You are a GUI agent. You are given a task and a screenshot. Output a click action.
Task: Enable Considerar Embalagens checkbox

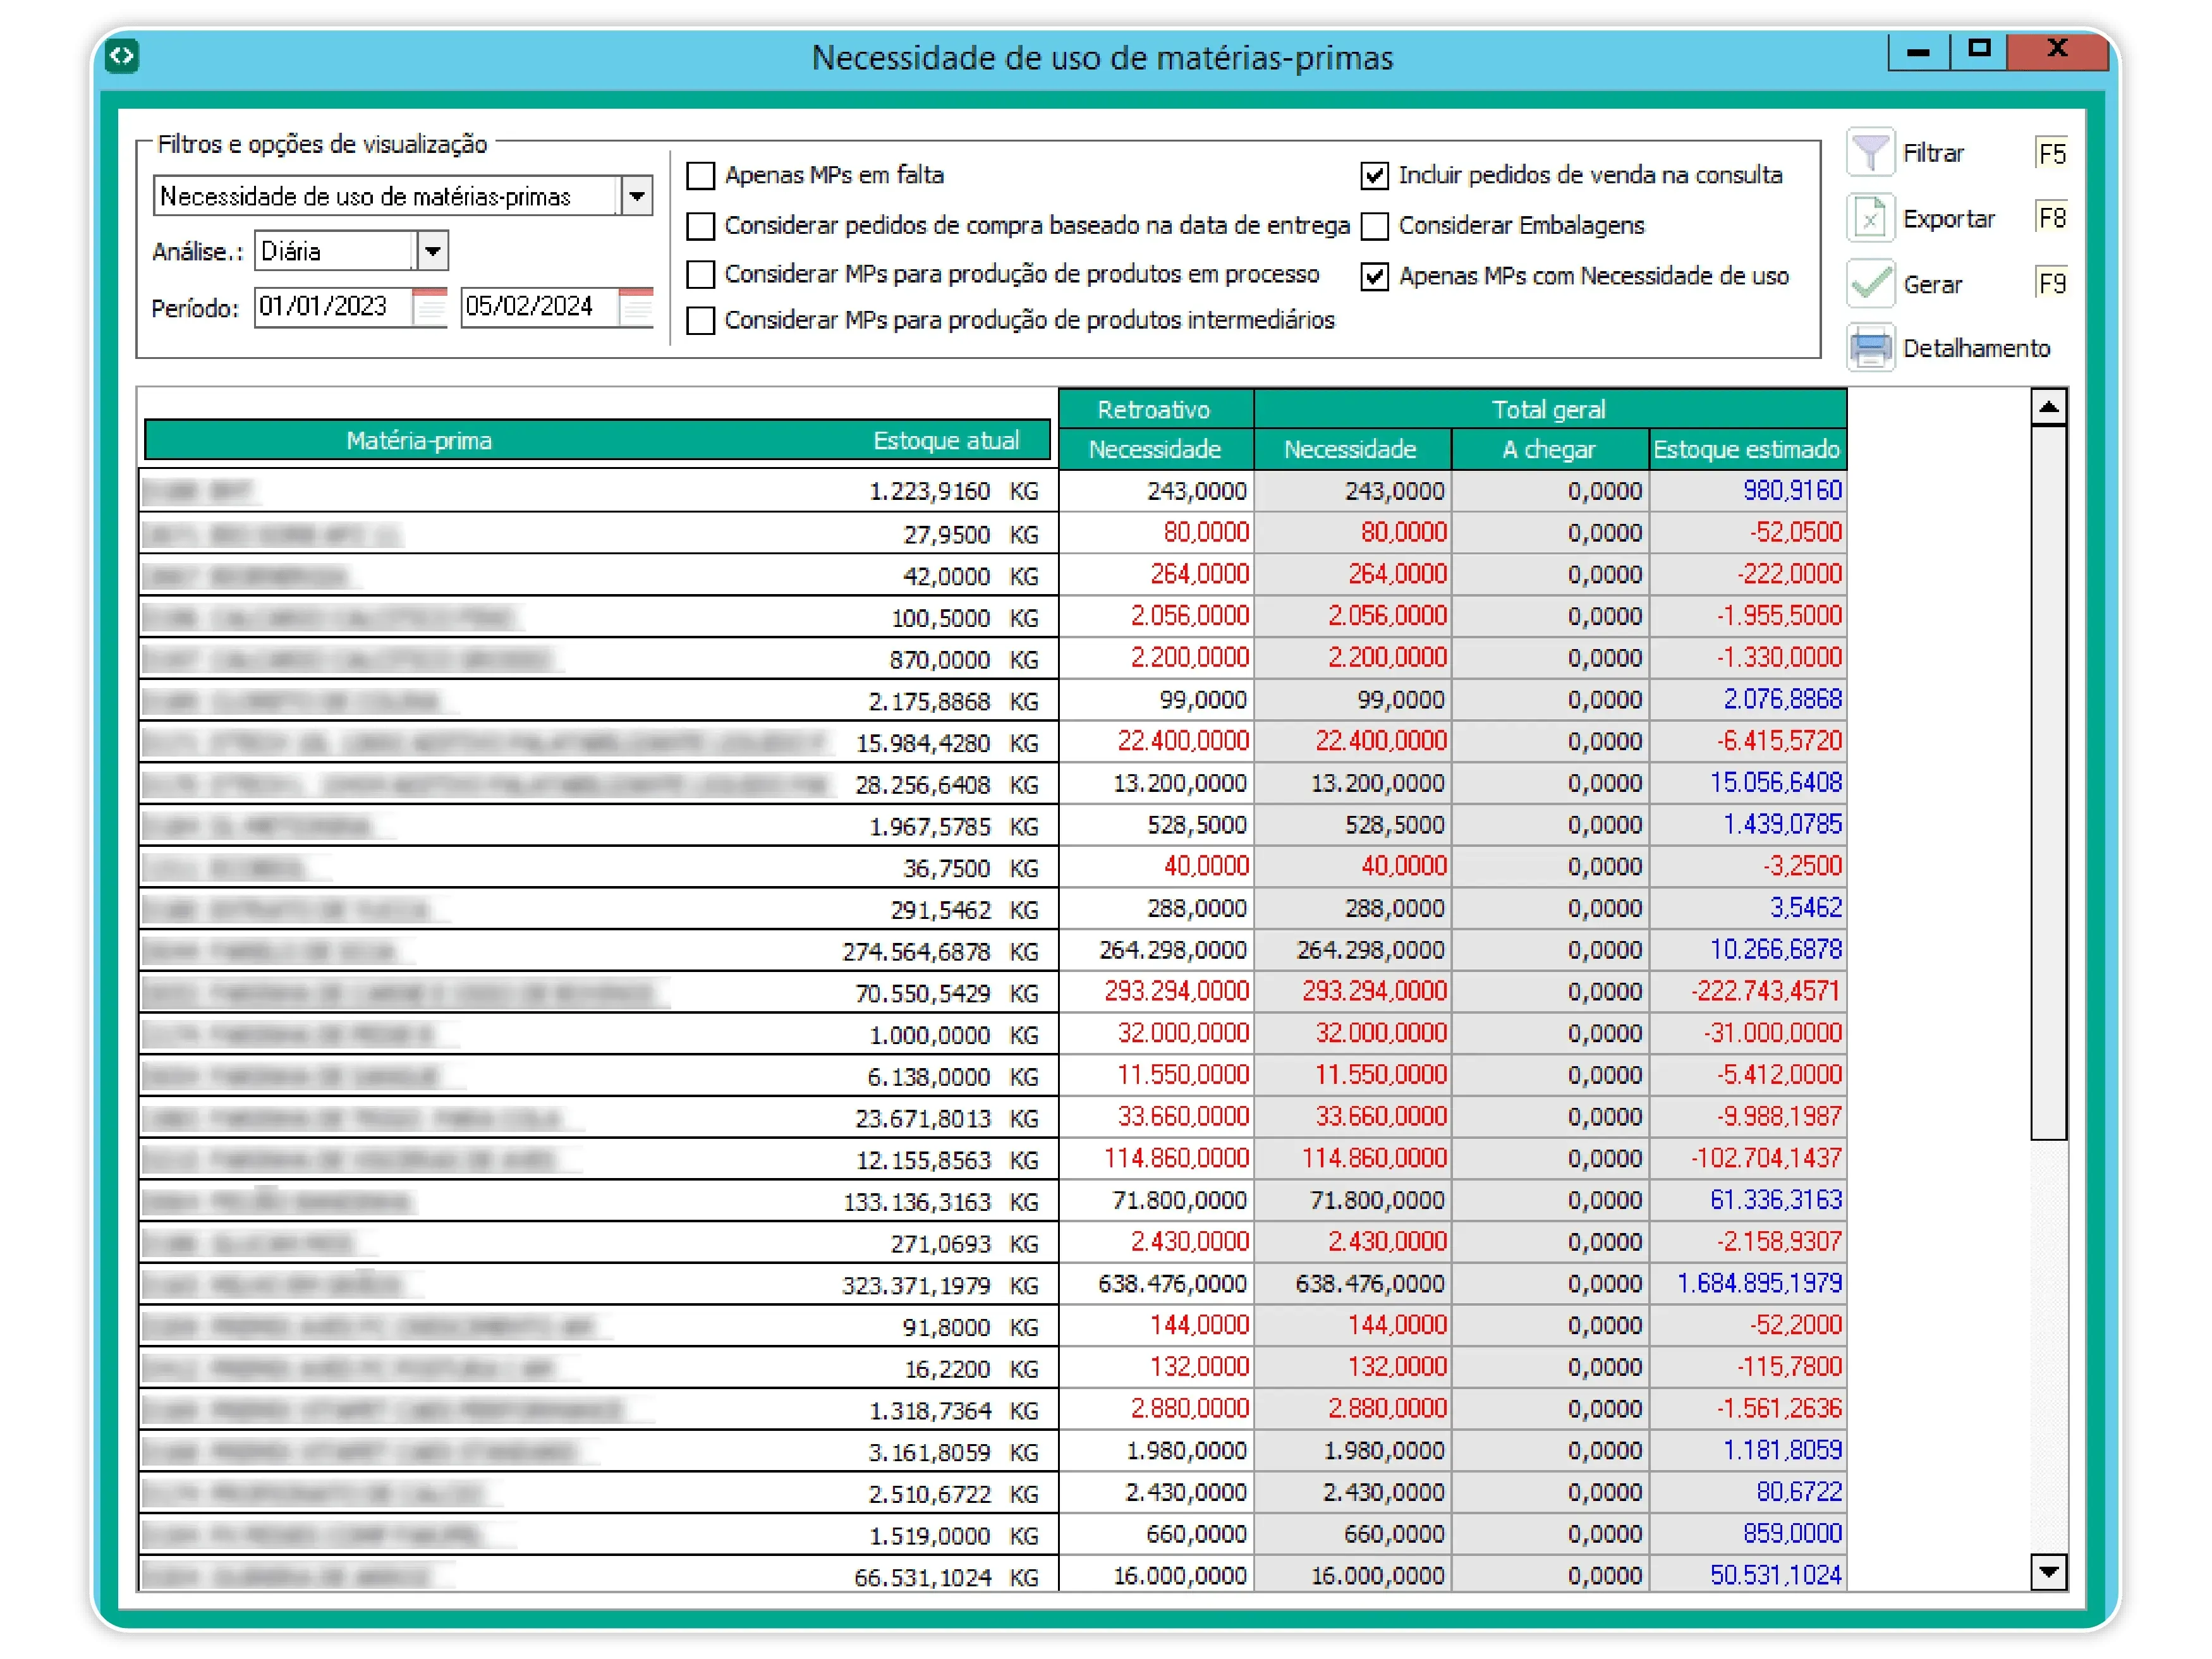1375,226
